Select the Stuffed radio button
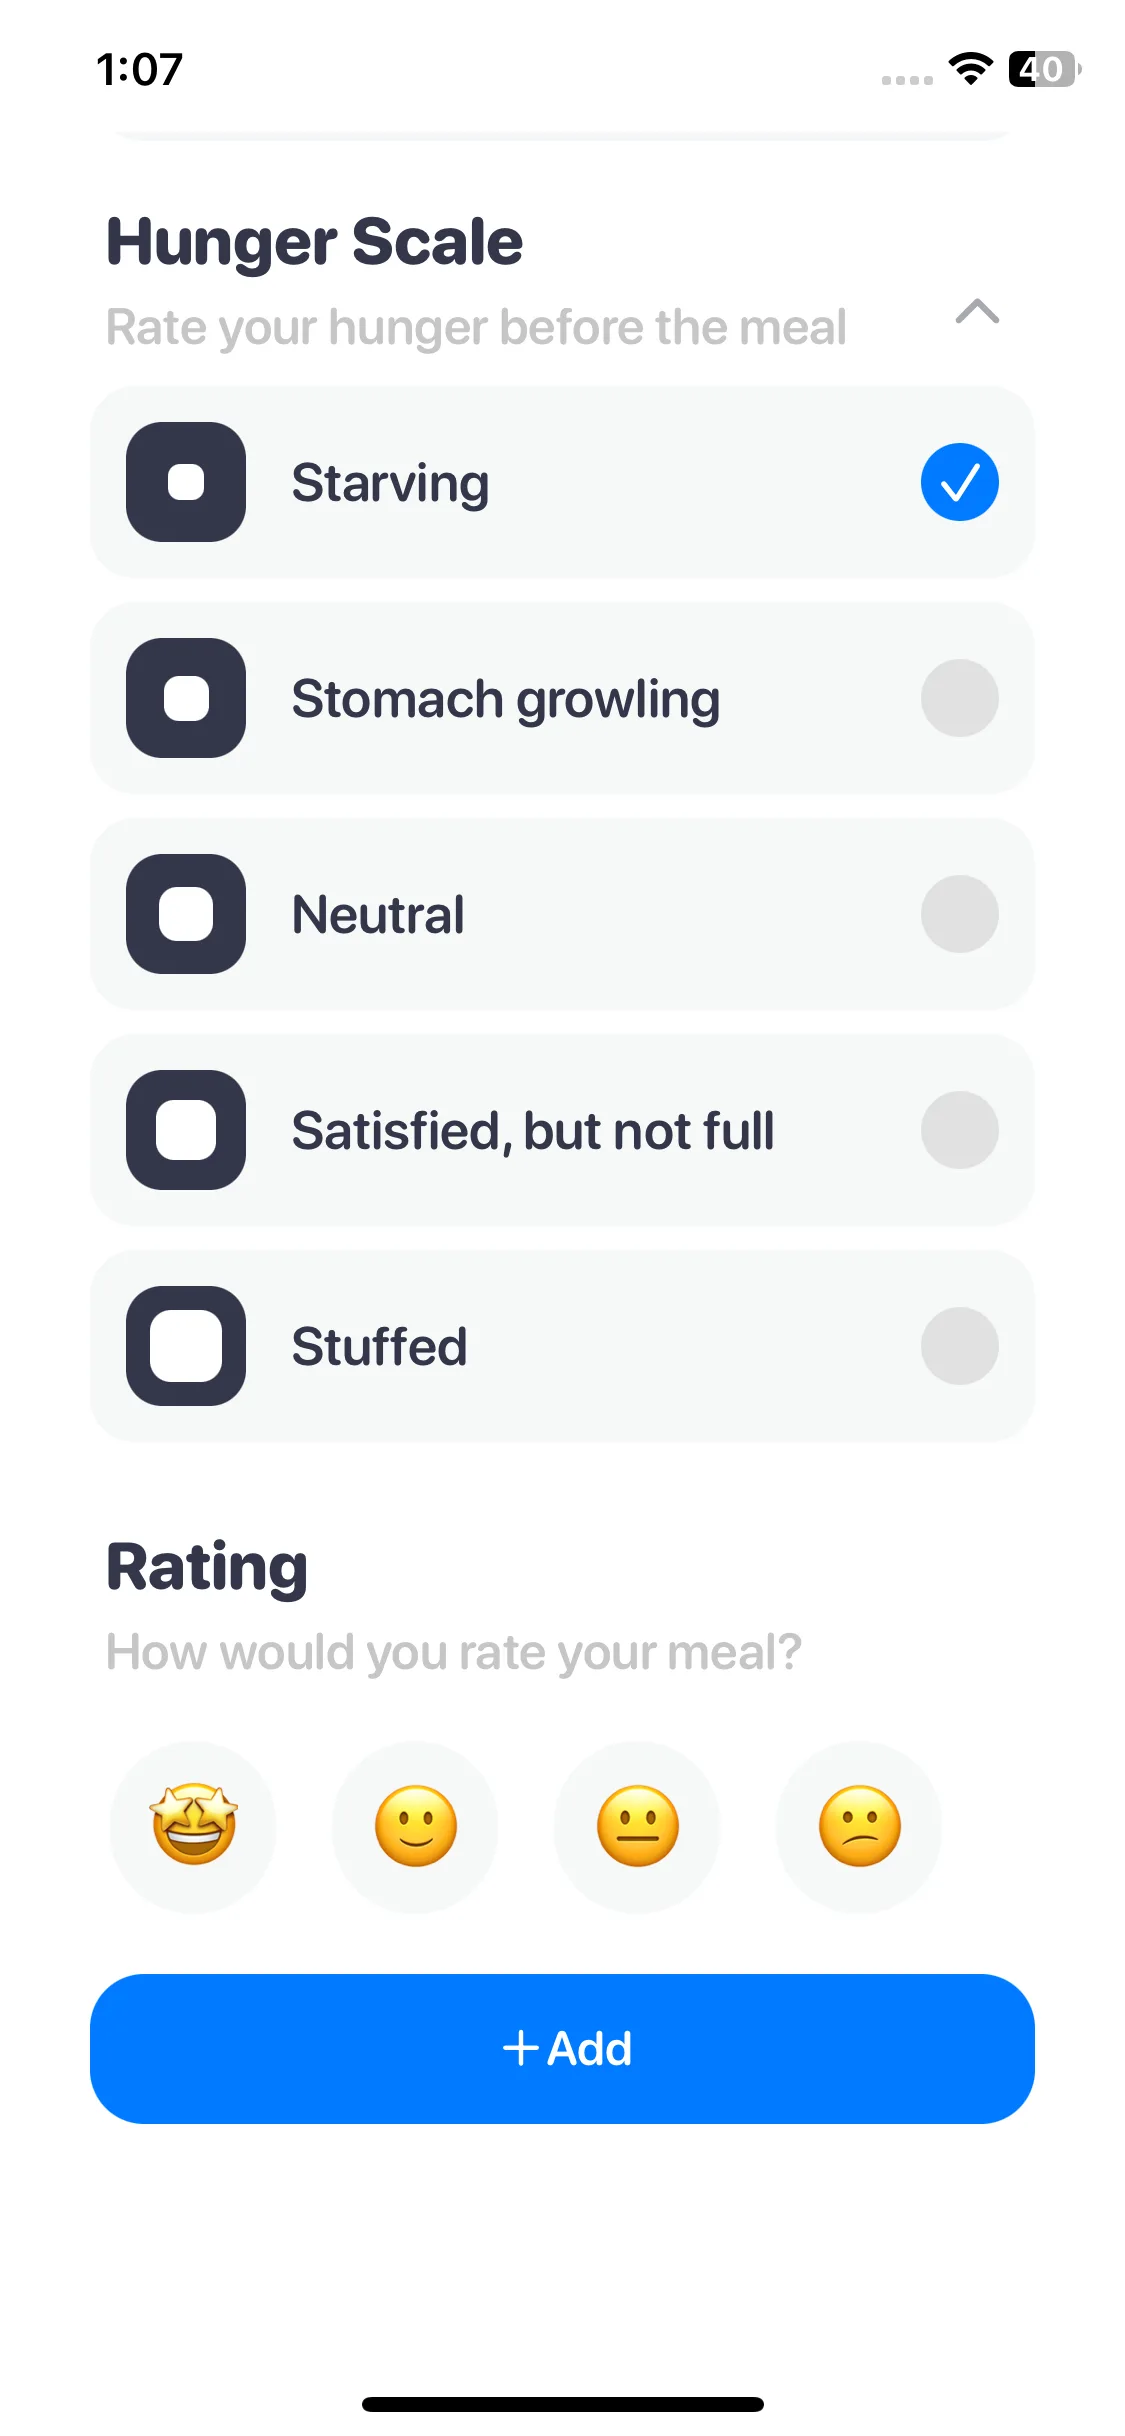The height and width of the screenshot is (2436, 1125). click(x=959, y=1346)
